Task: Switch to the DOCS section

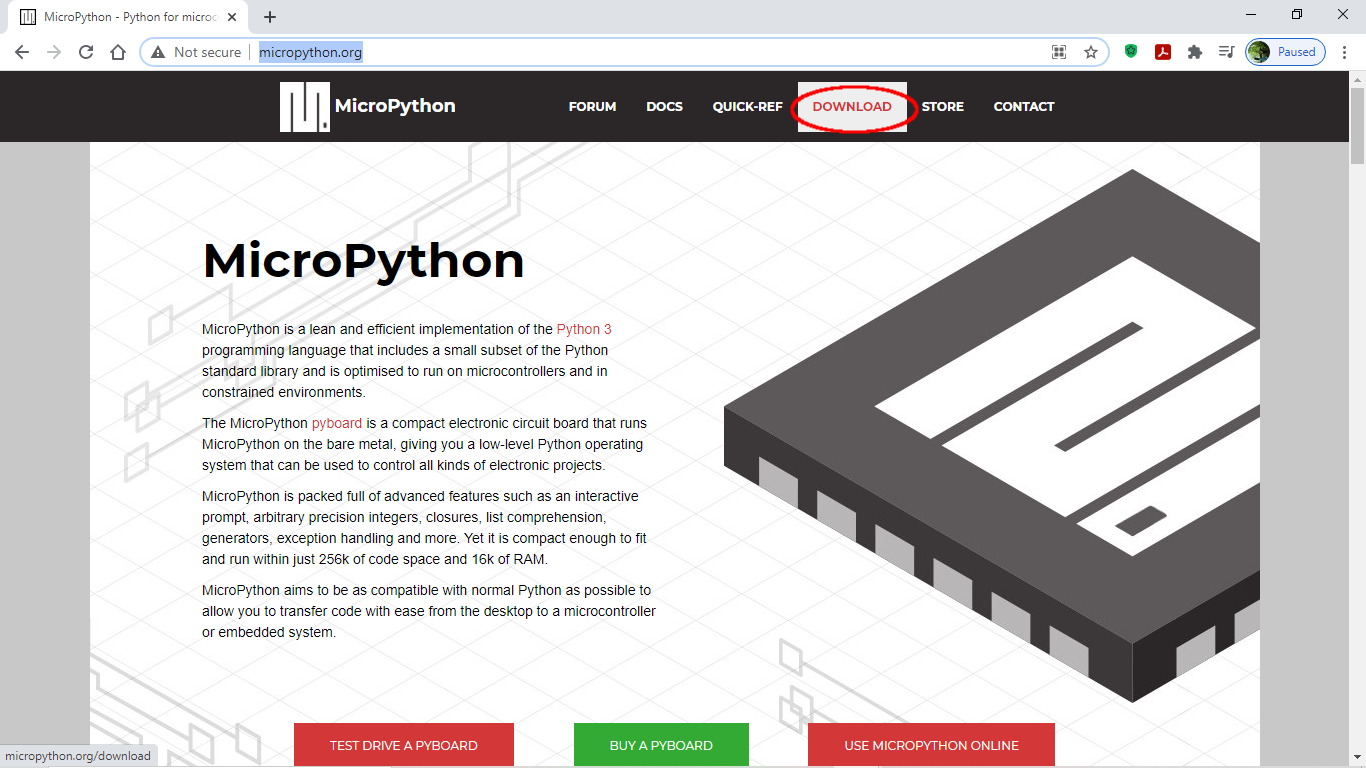Action: (664, 106)
